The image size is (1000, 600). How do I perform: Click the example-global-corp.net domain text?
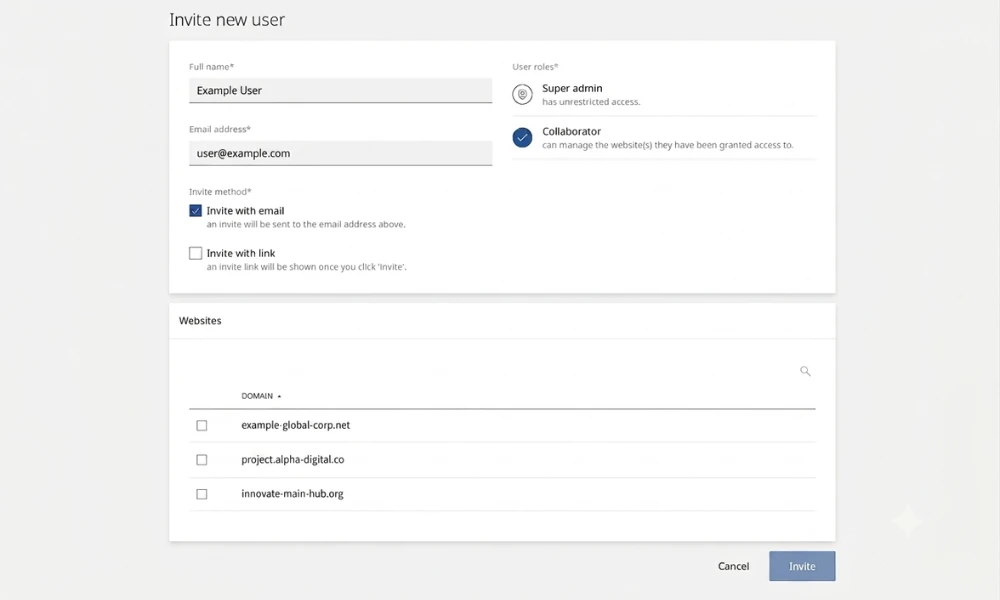[295, 425]
